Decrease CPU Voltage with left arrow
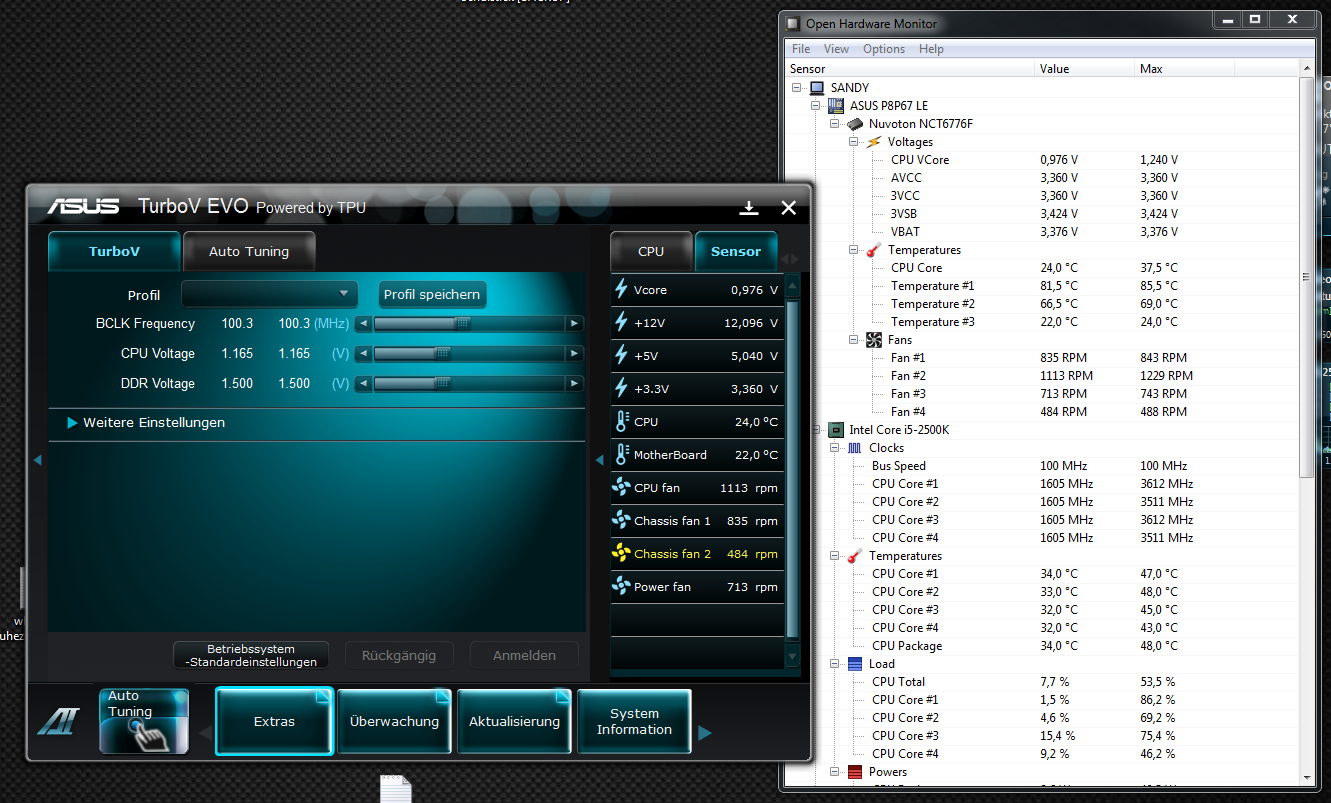 click(364, 354)
